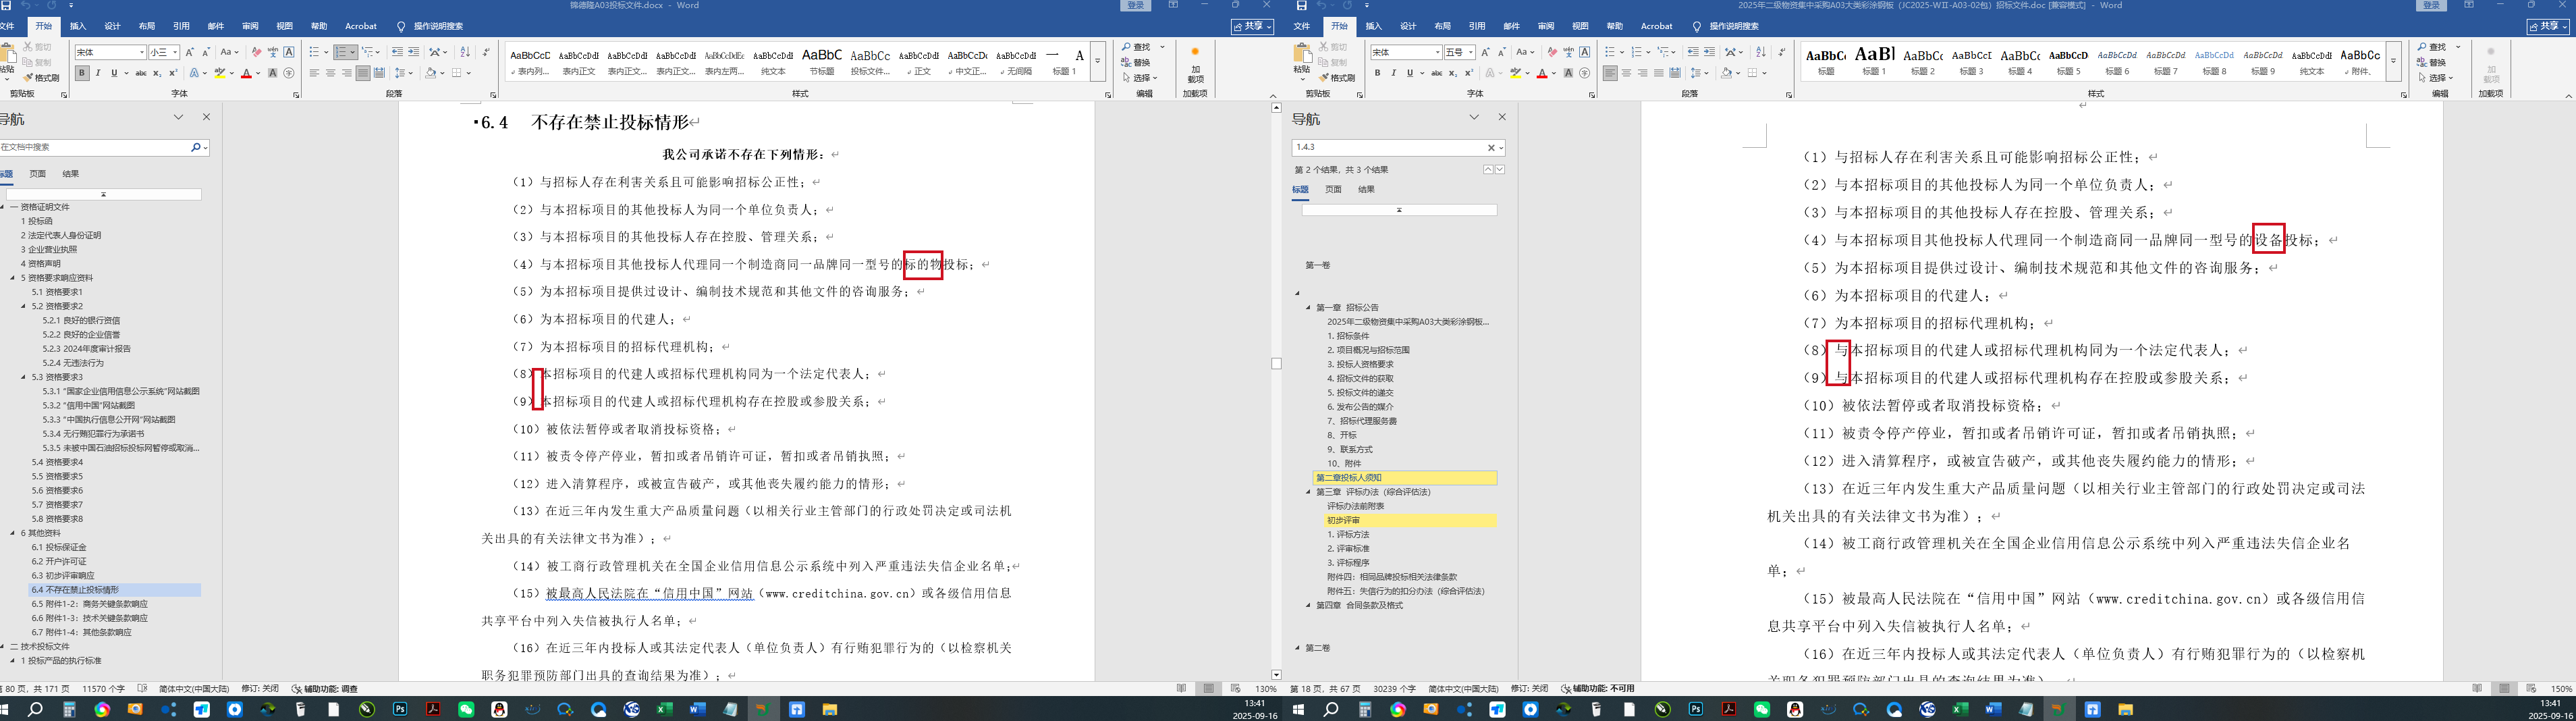2576x721 pixels.
Task: Clear the 1.4.3 search in right navigation pane
Action: 1491,148
